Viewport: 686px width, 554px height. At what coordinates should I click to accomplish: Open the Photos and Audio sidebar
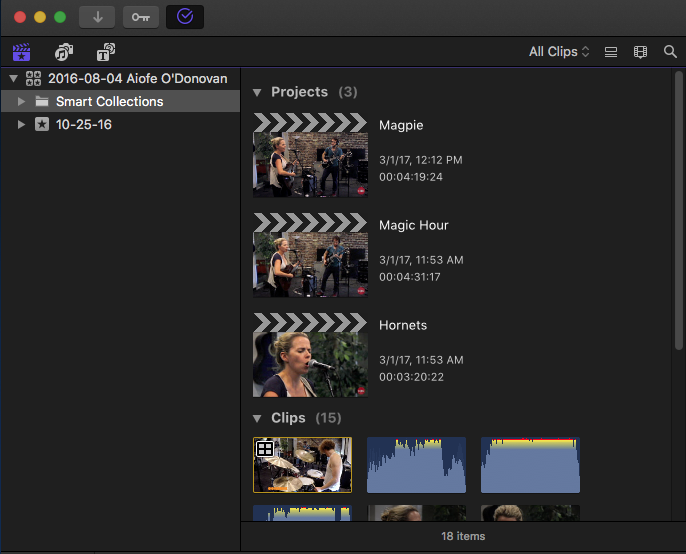click(x=64, y=52)
